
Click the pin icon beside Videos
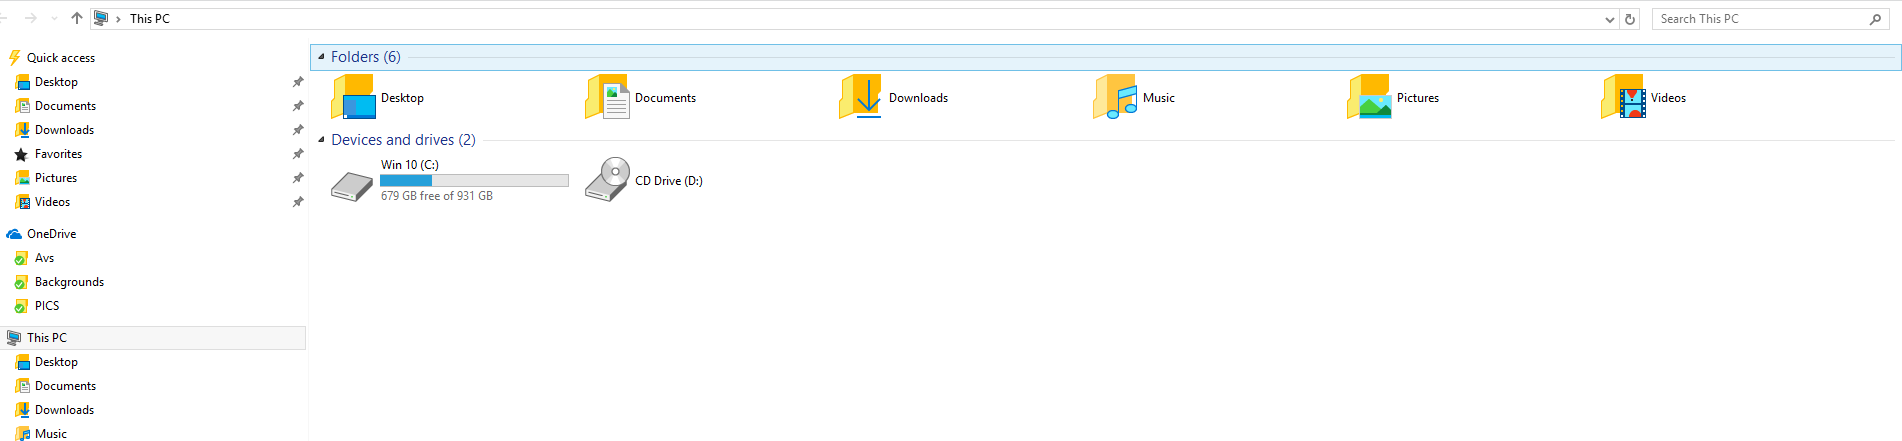pos(297,202)
